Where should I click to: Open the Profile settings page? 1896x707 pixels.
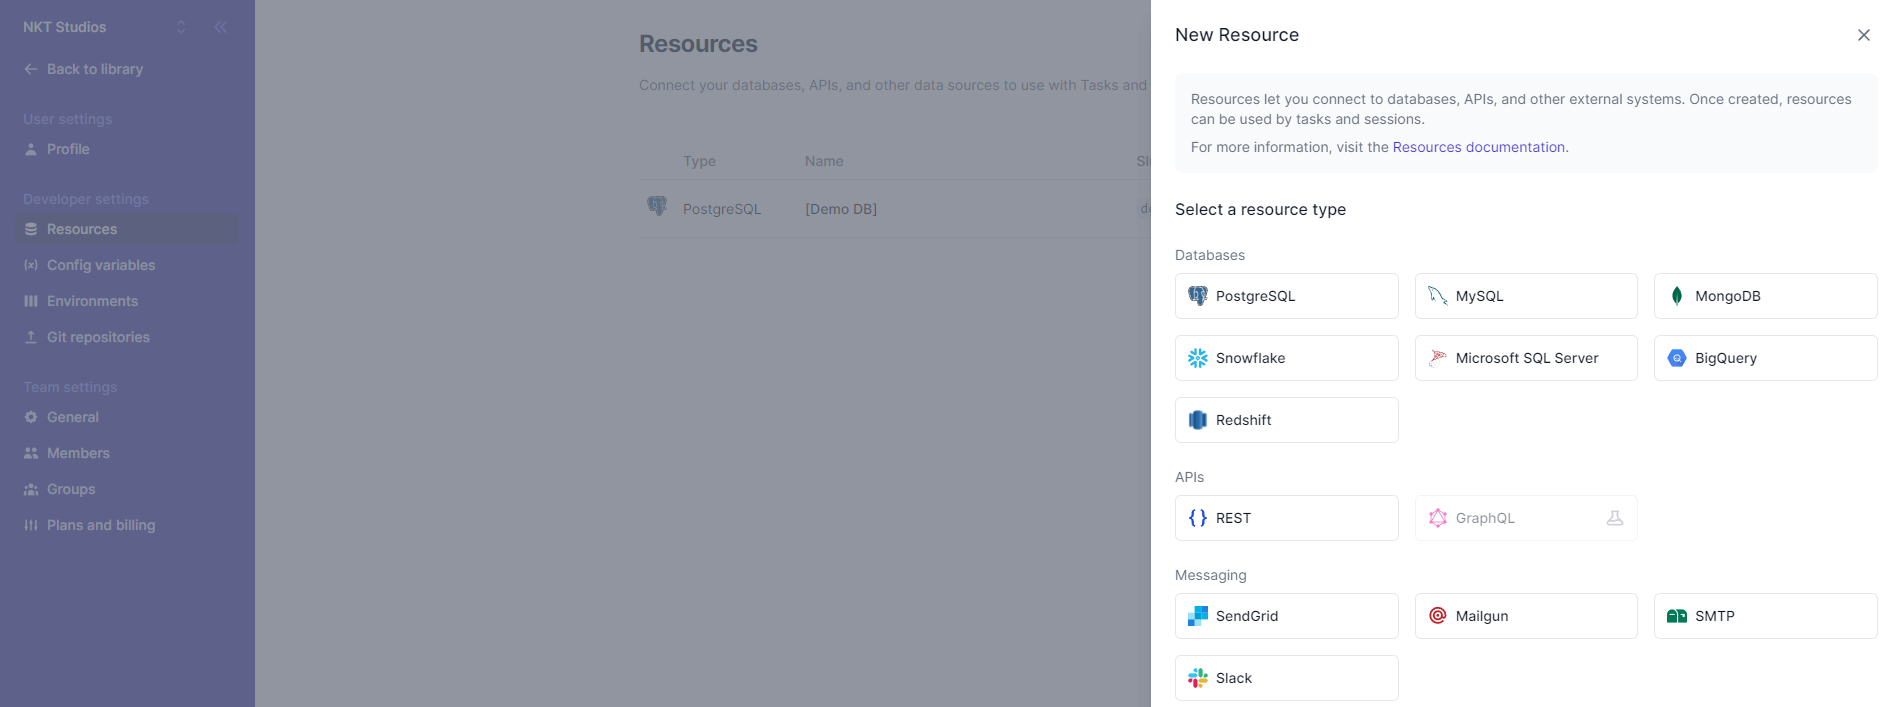point(127,149)
